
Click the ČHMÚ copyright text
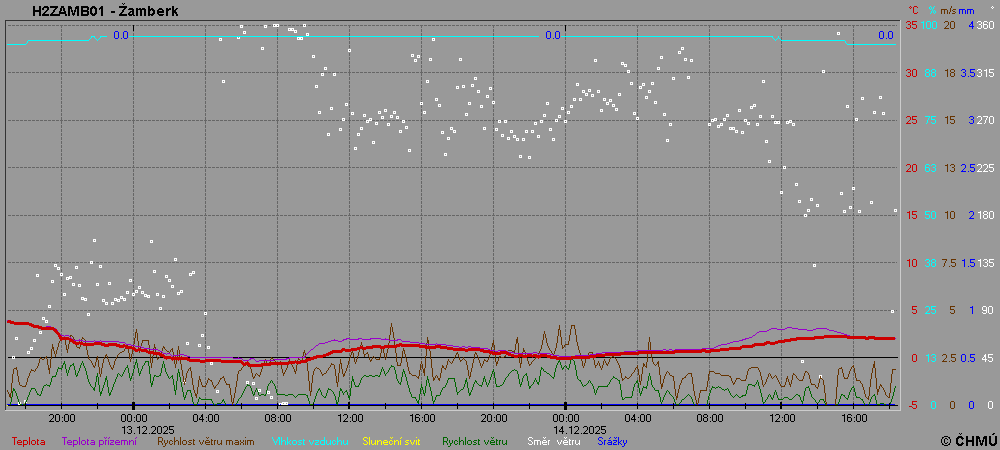point(969,440)
